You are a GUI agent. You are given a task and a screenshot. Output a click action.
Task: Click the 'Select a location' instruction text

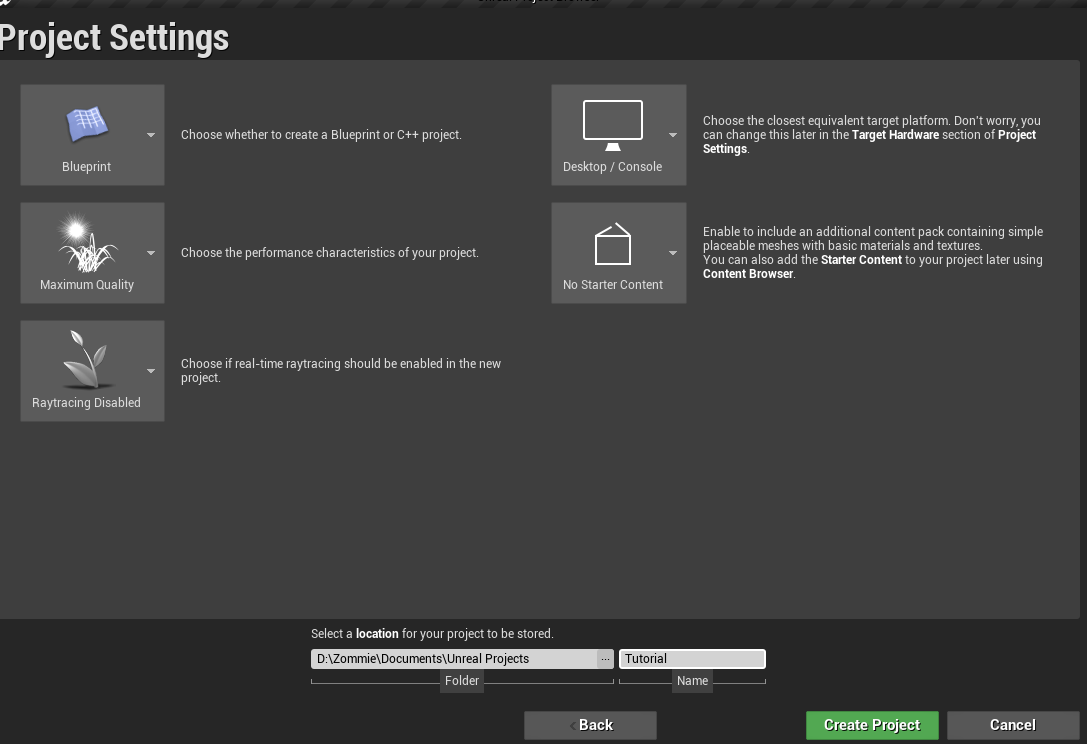432,634
